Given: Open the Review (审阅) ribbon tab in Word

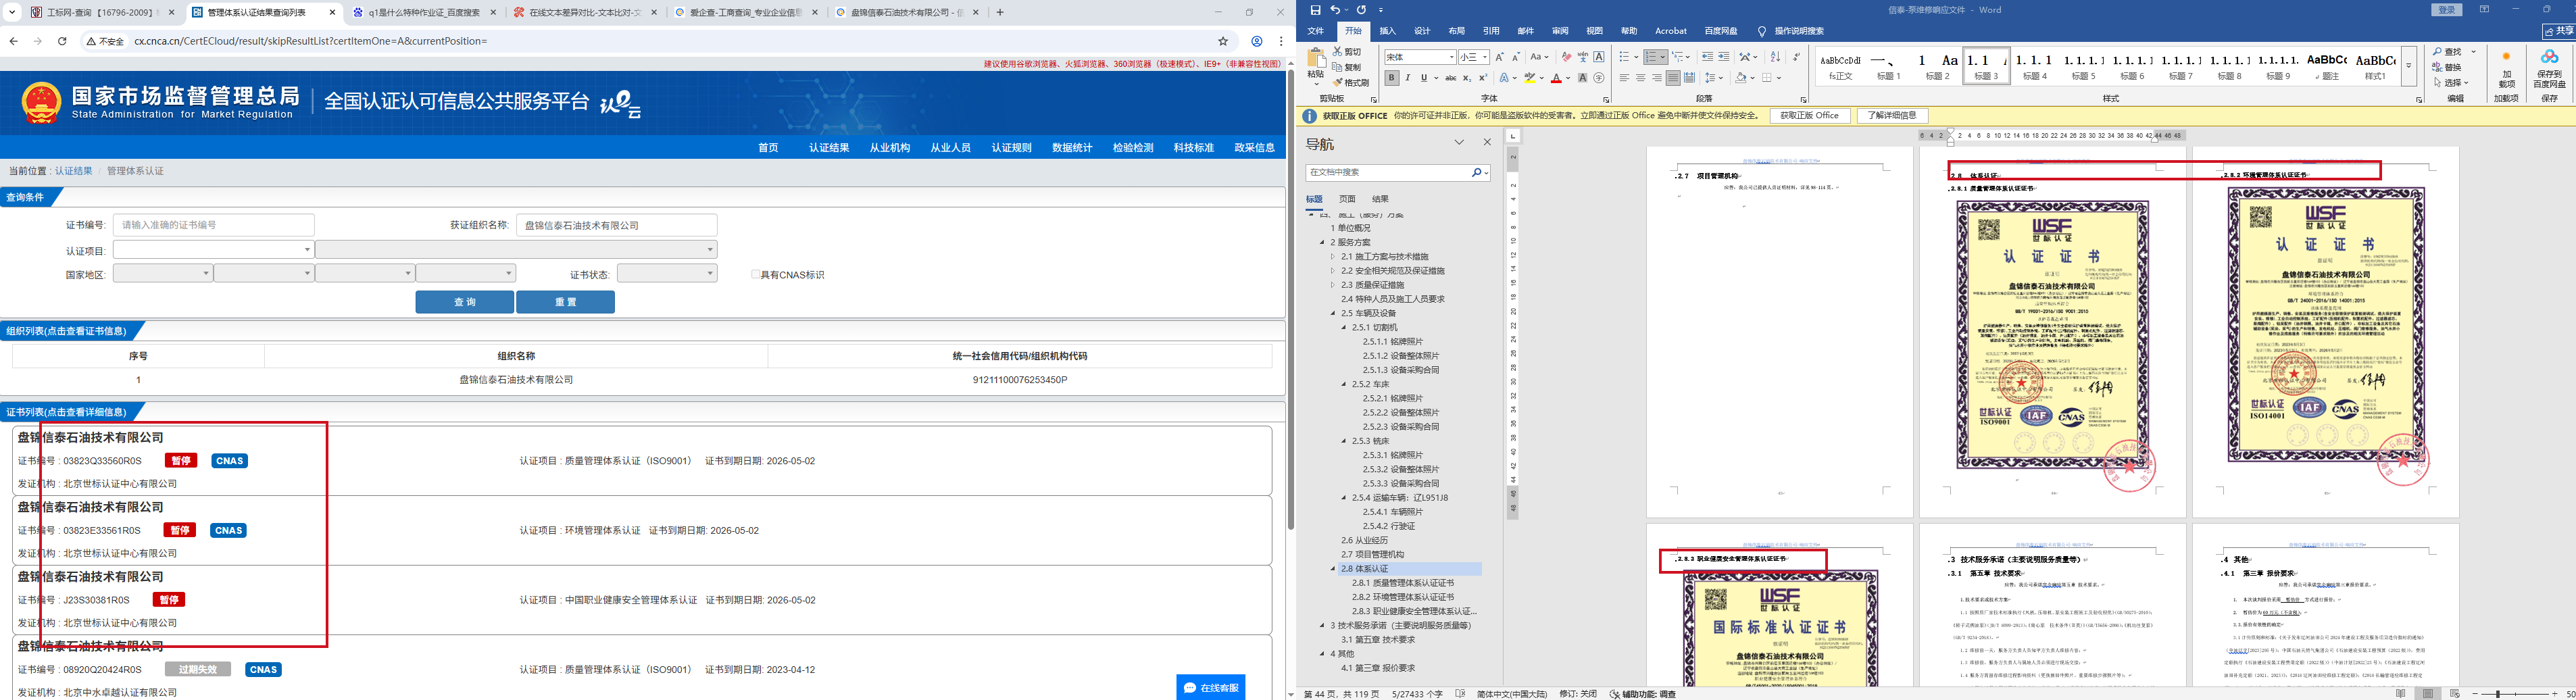Looking at the screenshot, I should [1560, 31].
